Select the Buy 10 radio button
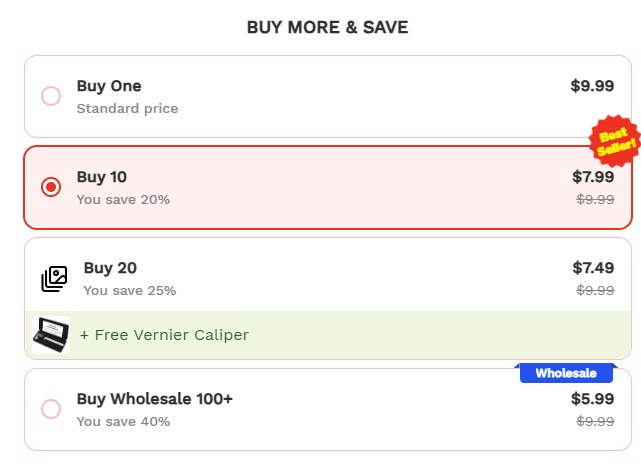Image resolution: width=641 pixels, height=463 pixels. point(51,187)
